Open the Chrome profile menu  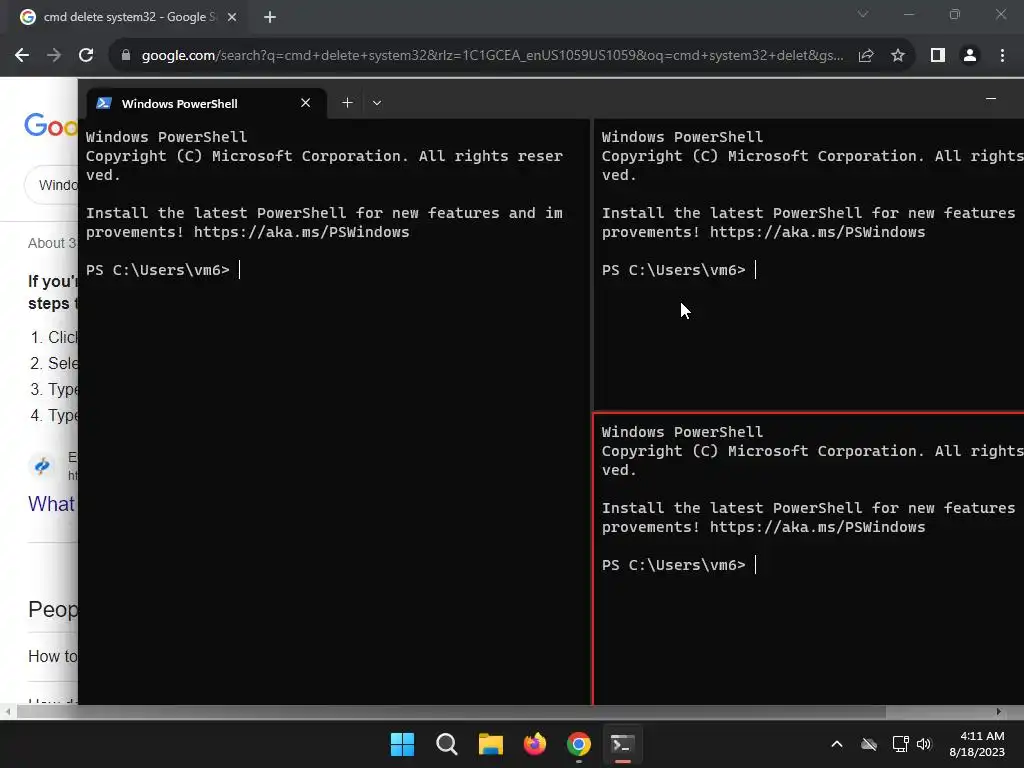point(970,56)
